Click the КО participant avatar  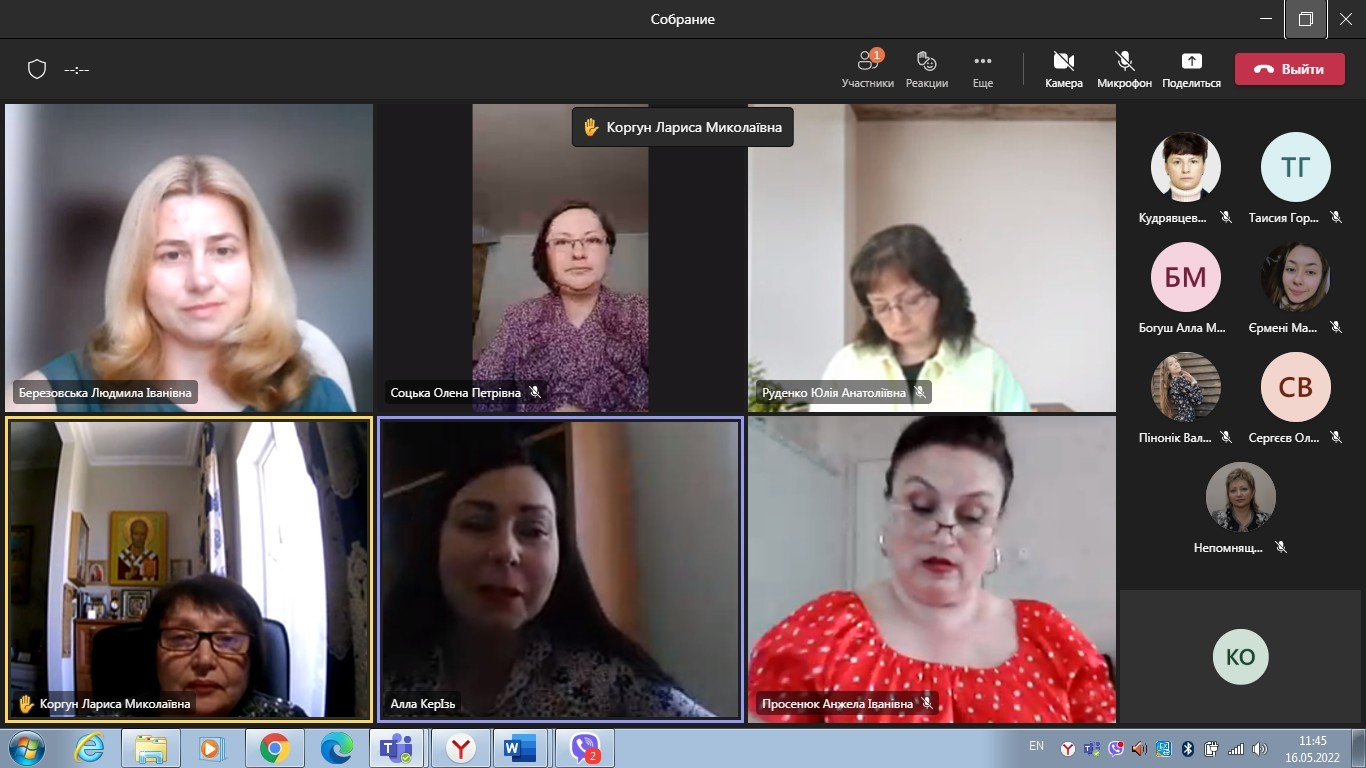1241,657
